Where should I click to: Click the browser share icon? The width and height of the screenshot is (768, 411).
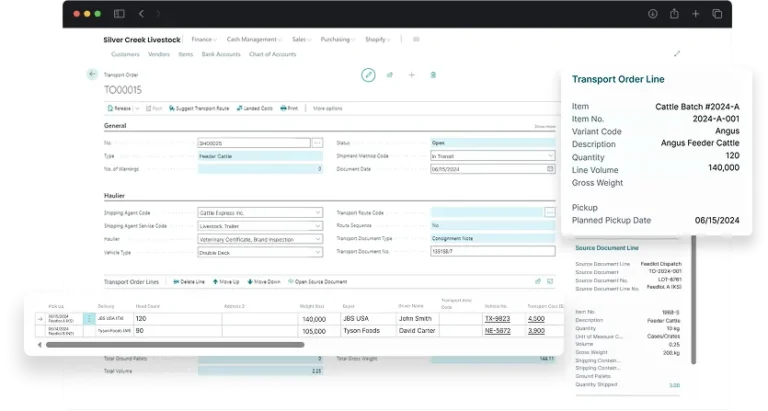click(x=674, y=14)
